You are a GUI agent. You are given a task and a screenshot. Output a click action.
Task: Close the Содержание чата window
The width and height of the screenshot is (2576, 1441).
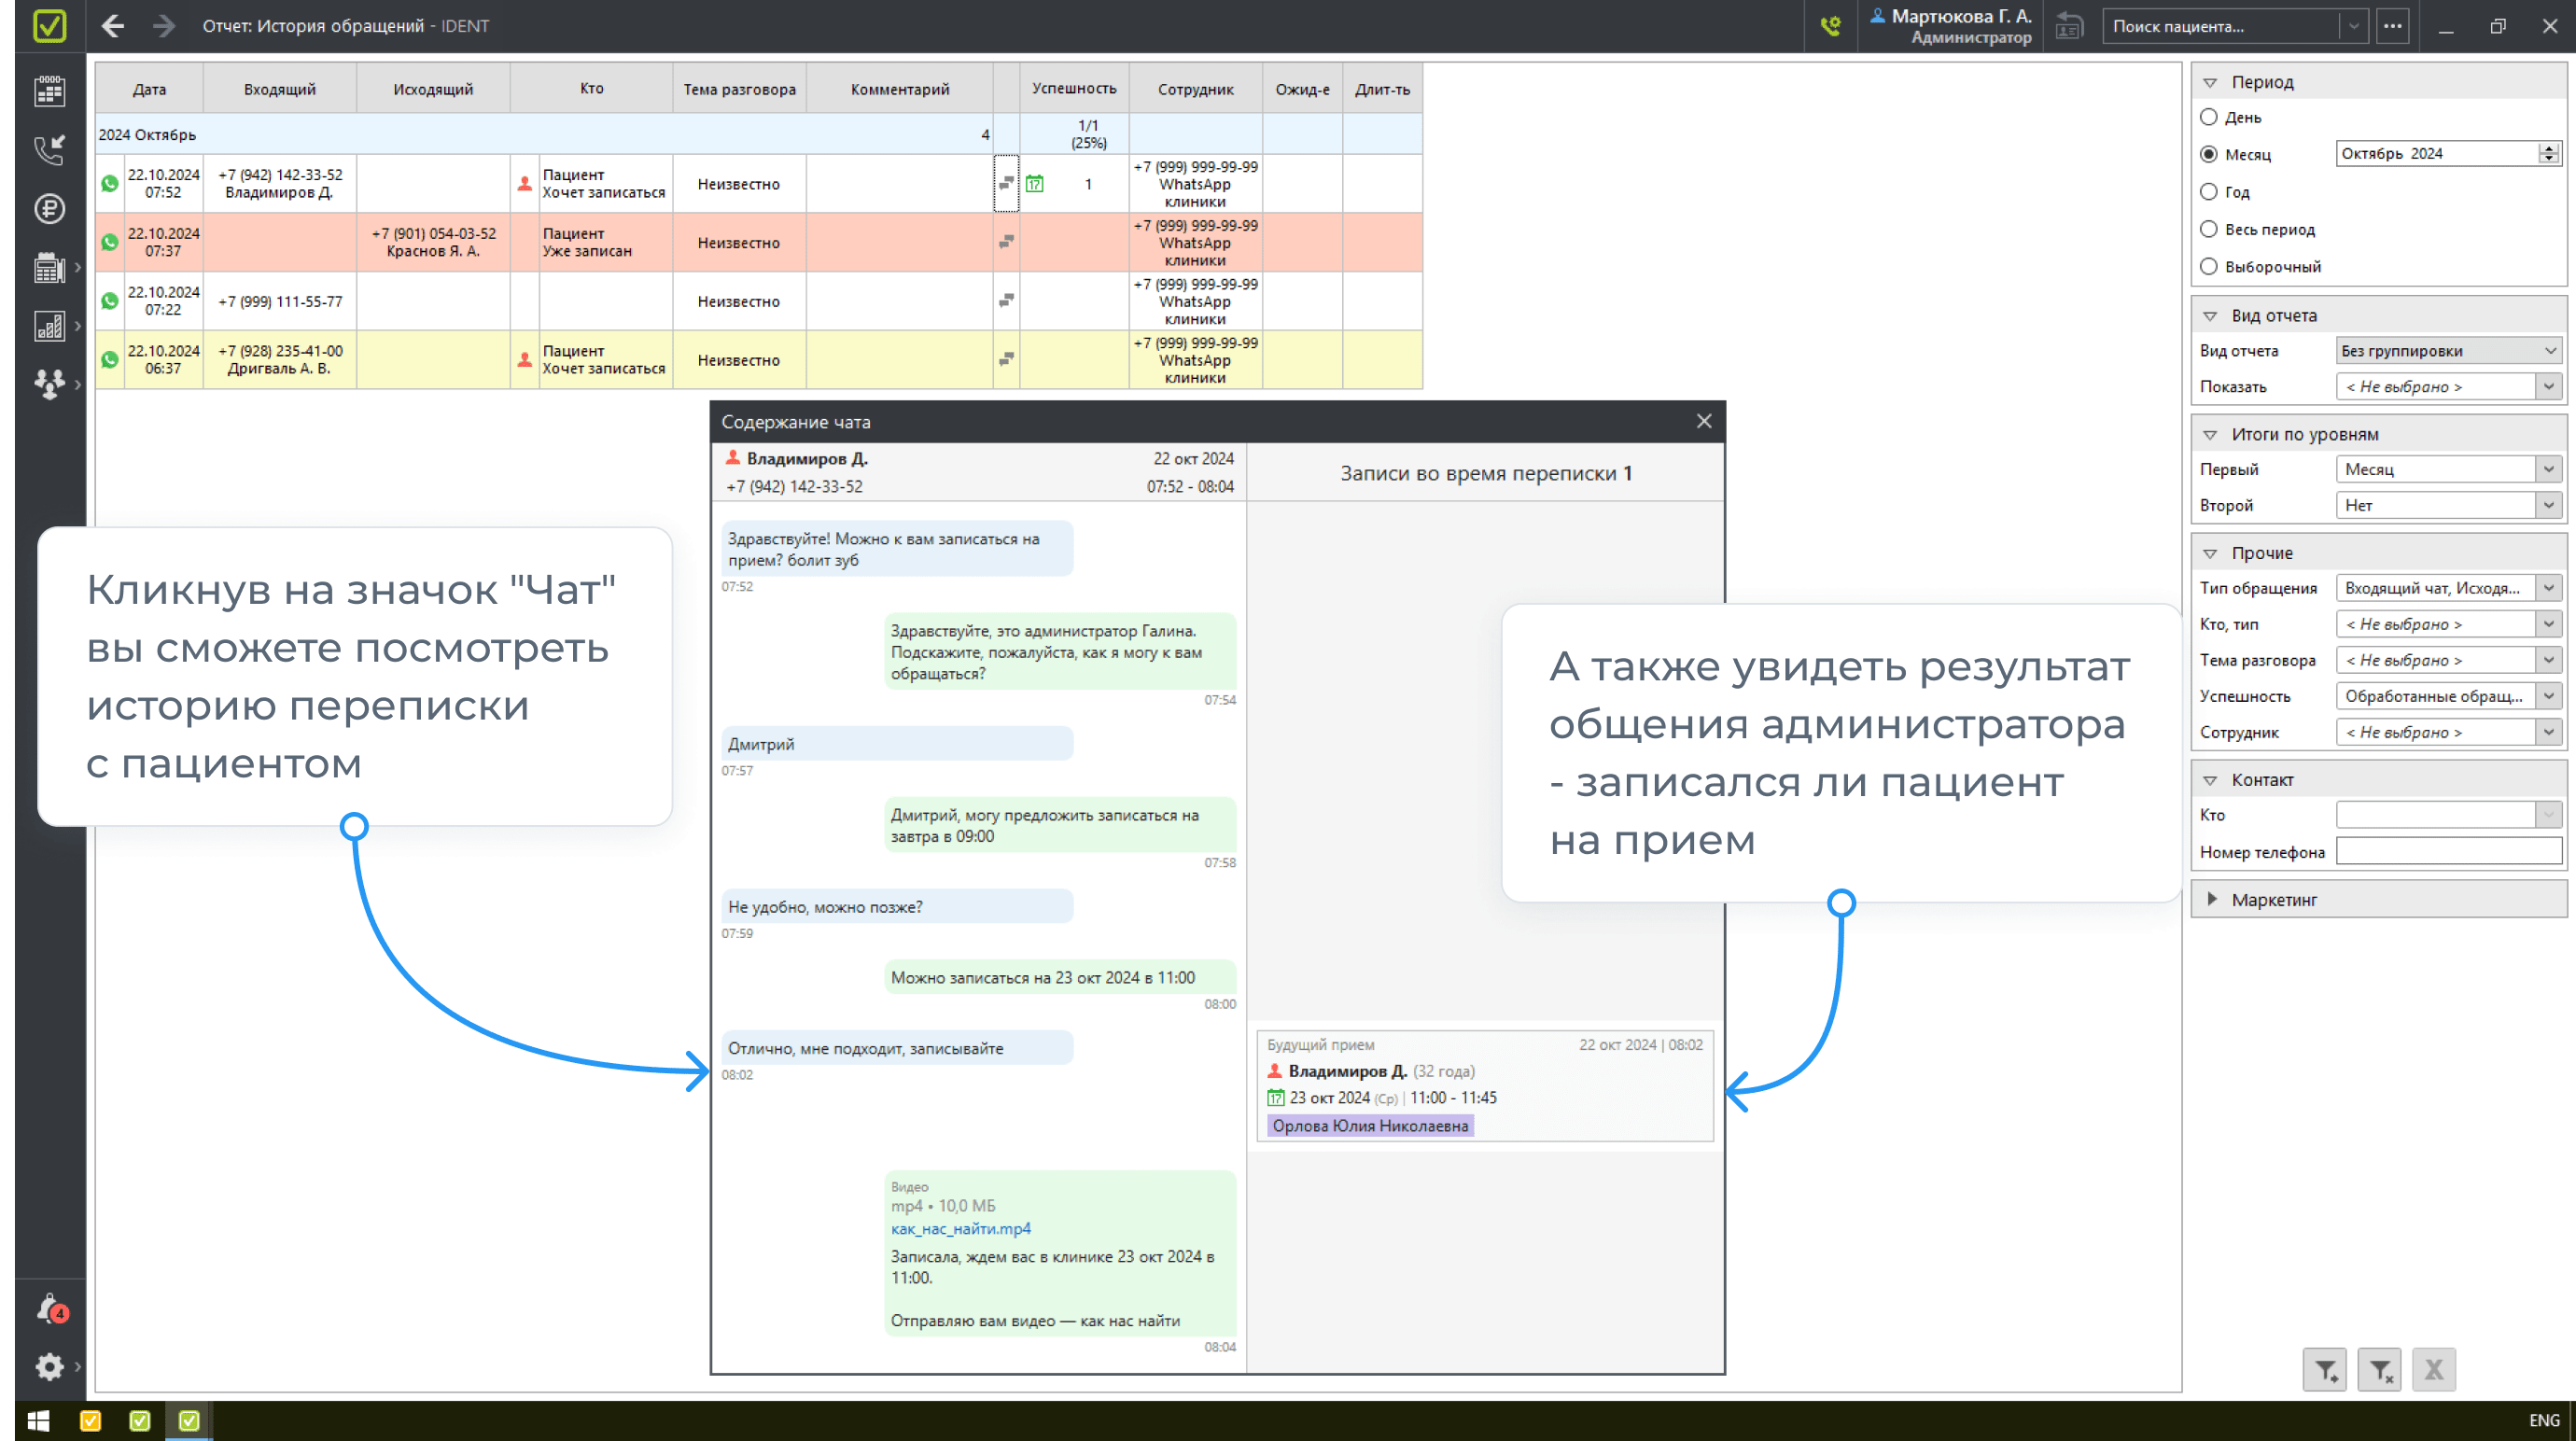(x=1704, y=421)
